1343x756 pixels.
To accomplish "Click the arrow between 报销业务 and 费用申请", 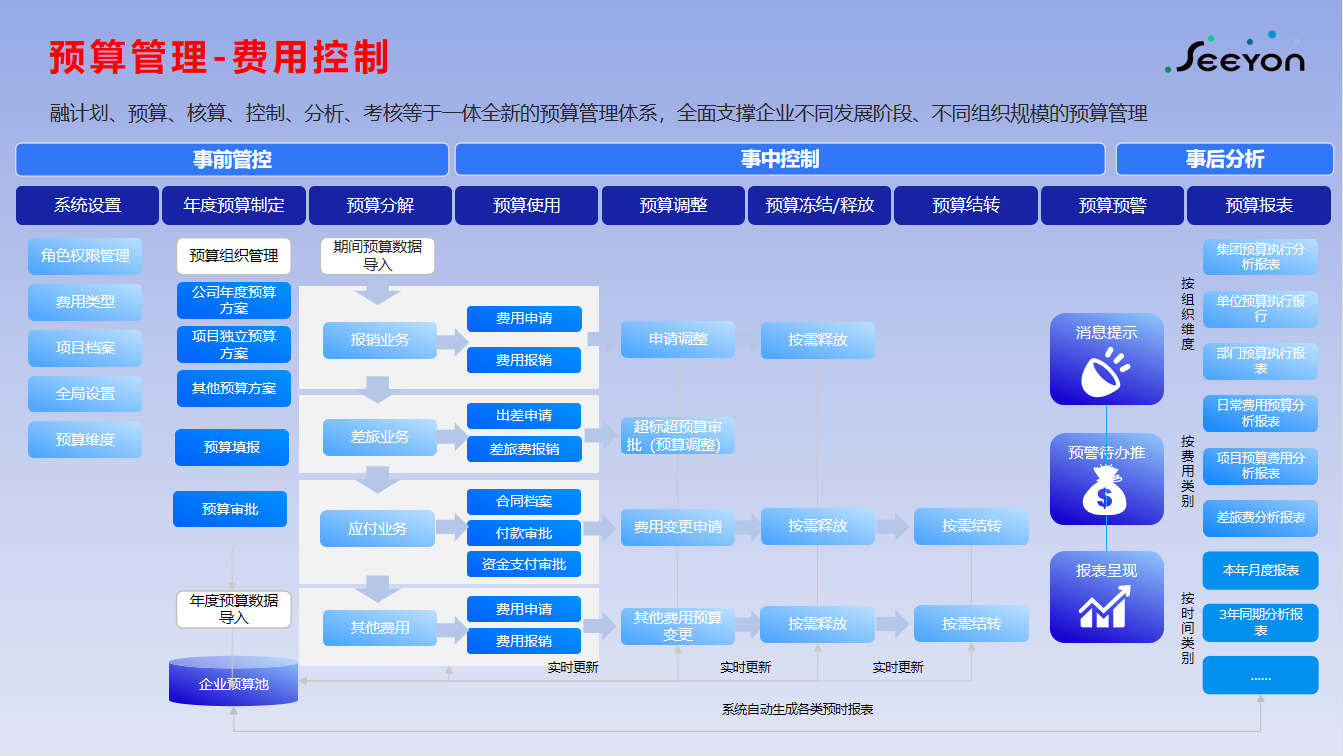I will click(x=452, y=341).
